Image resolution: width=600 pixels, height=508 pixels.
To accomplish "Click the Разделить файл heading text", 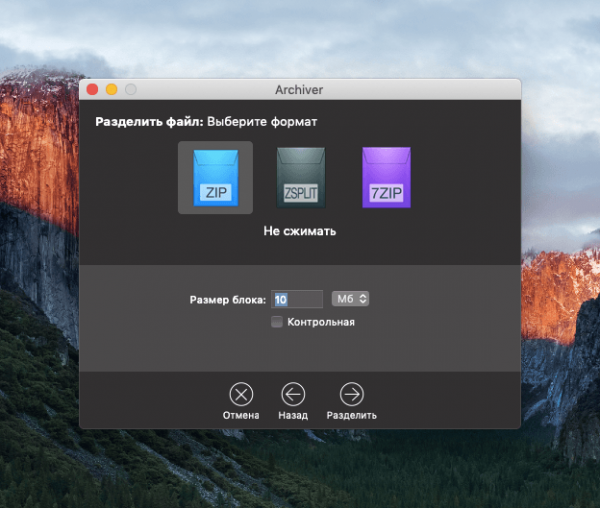I will (x=149, y=122).
